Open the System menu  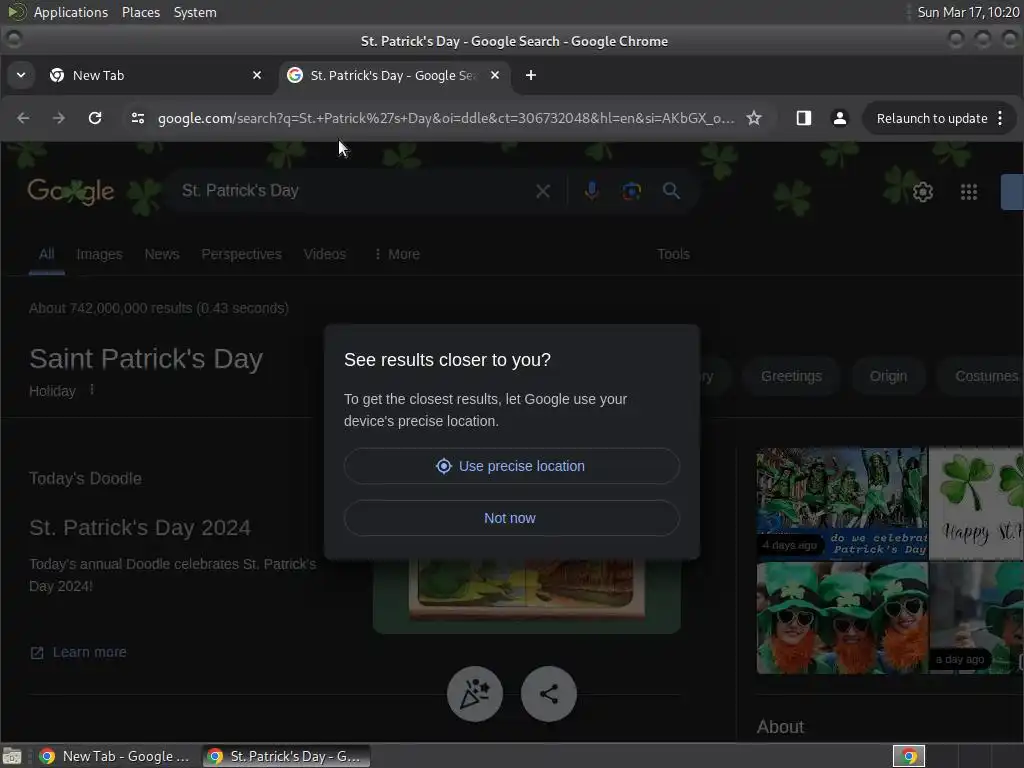(x=195, y=12)
